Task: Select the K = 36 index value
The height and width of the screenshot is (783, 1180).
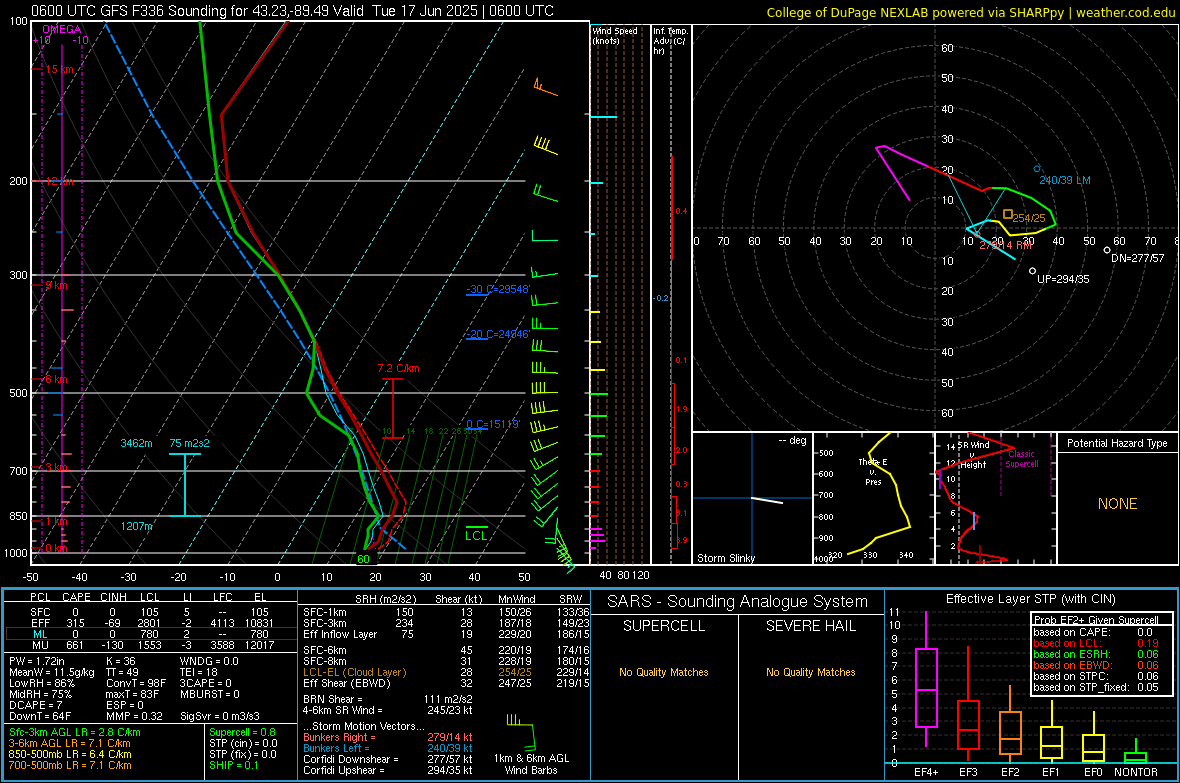Action: [x=120, y=661]
